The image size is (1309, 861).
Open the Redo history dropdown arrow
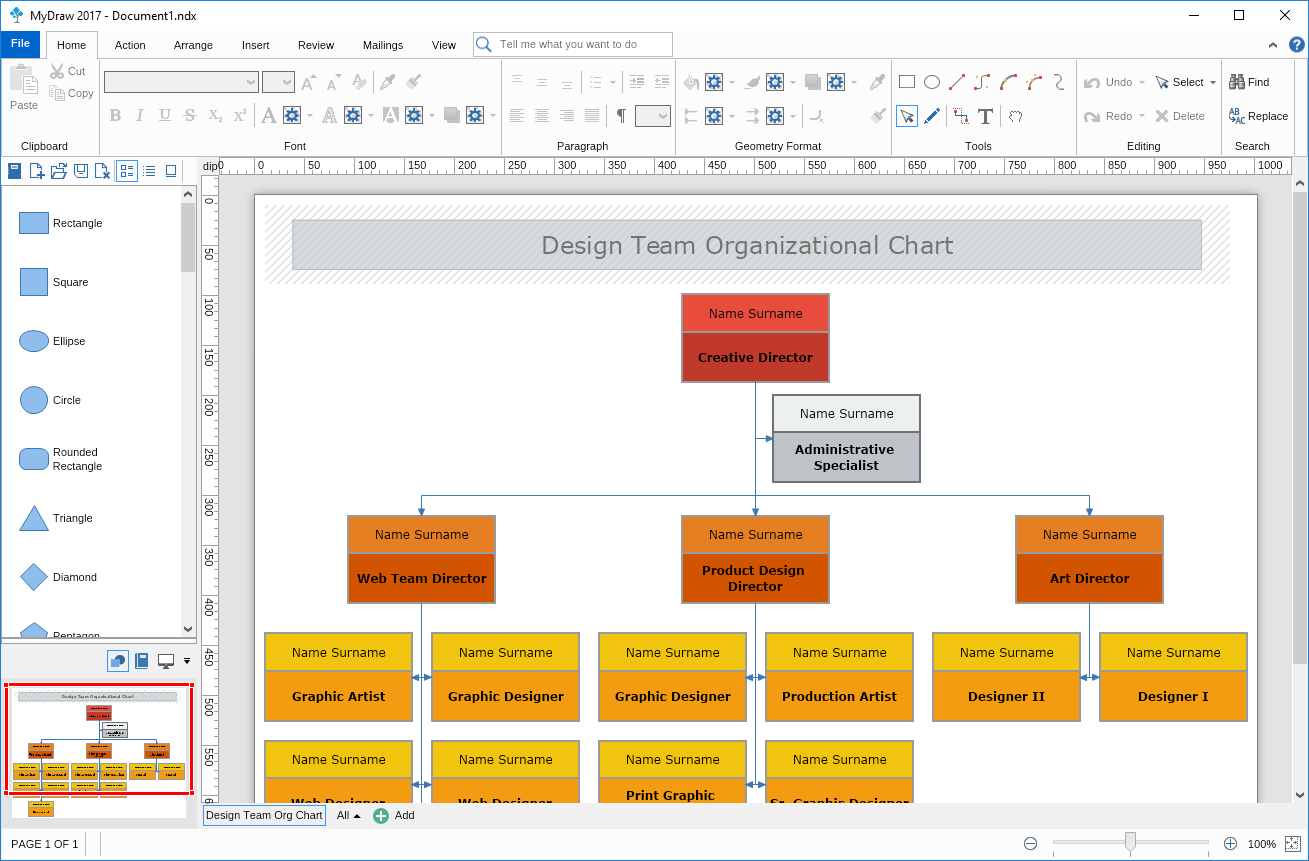[x=1142, y=116]
